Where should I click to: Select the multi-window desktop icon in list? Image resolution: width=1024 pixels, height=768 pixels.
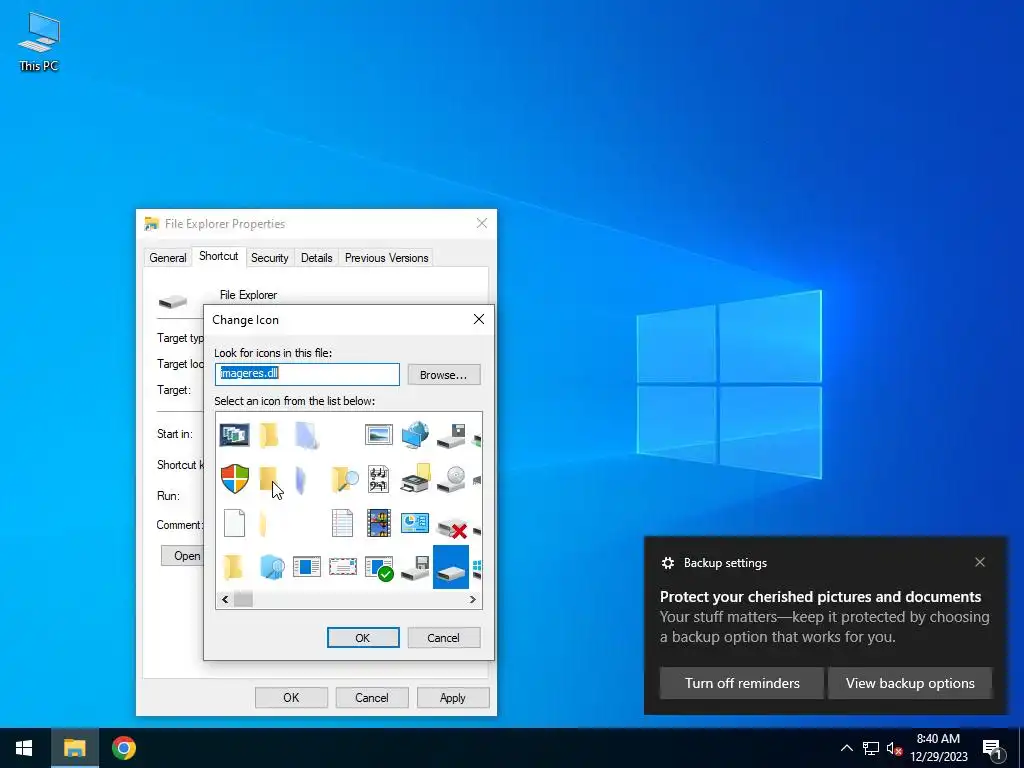point(234,435)
